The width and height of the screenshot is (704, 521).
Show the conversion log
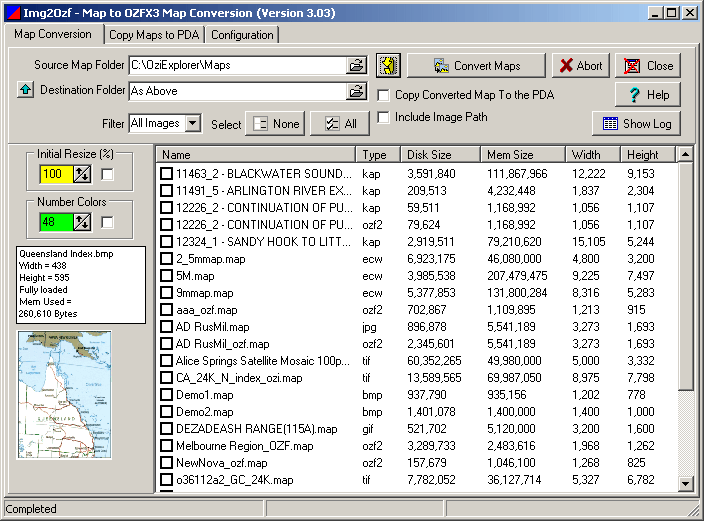(x=637, y=124)
